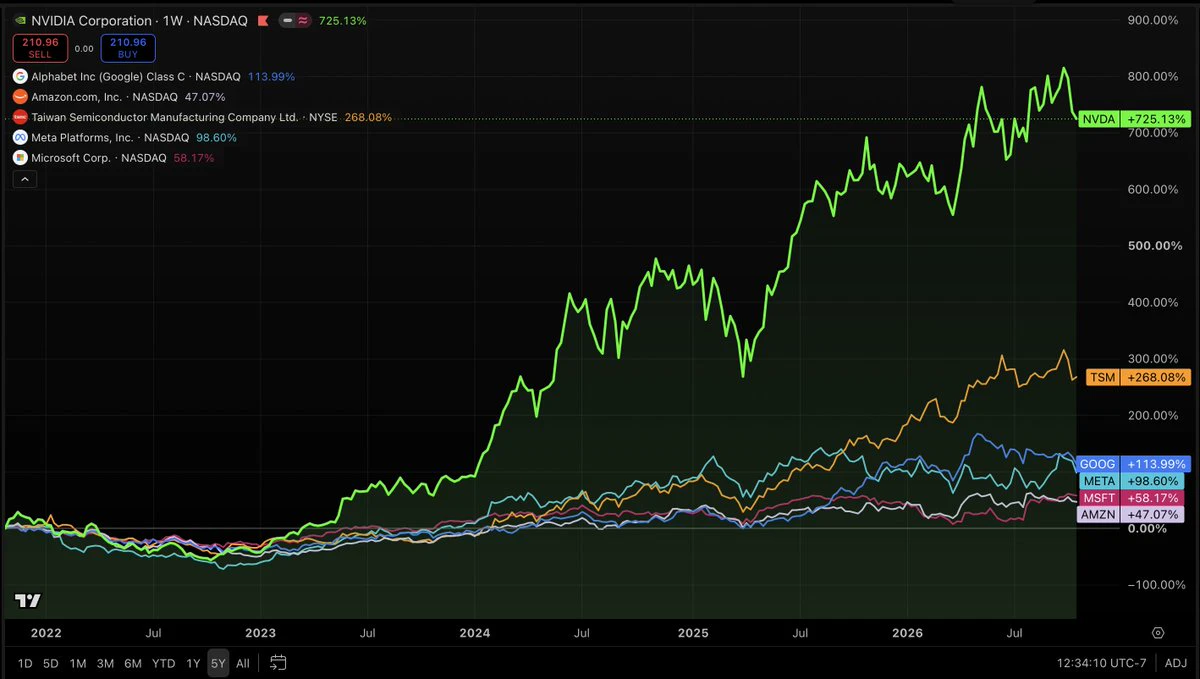
Task: Open chart settings gear on the time axis
Action: [x=1158, y=633]
